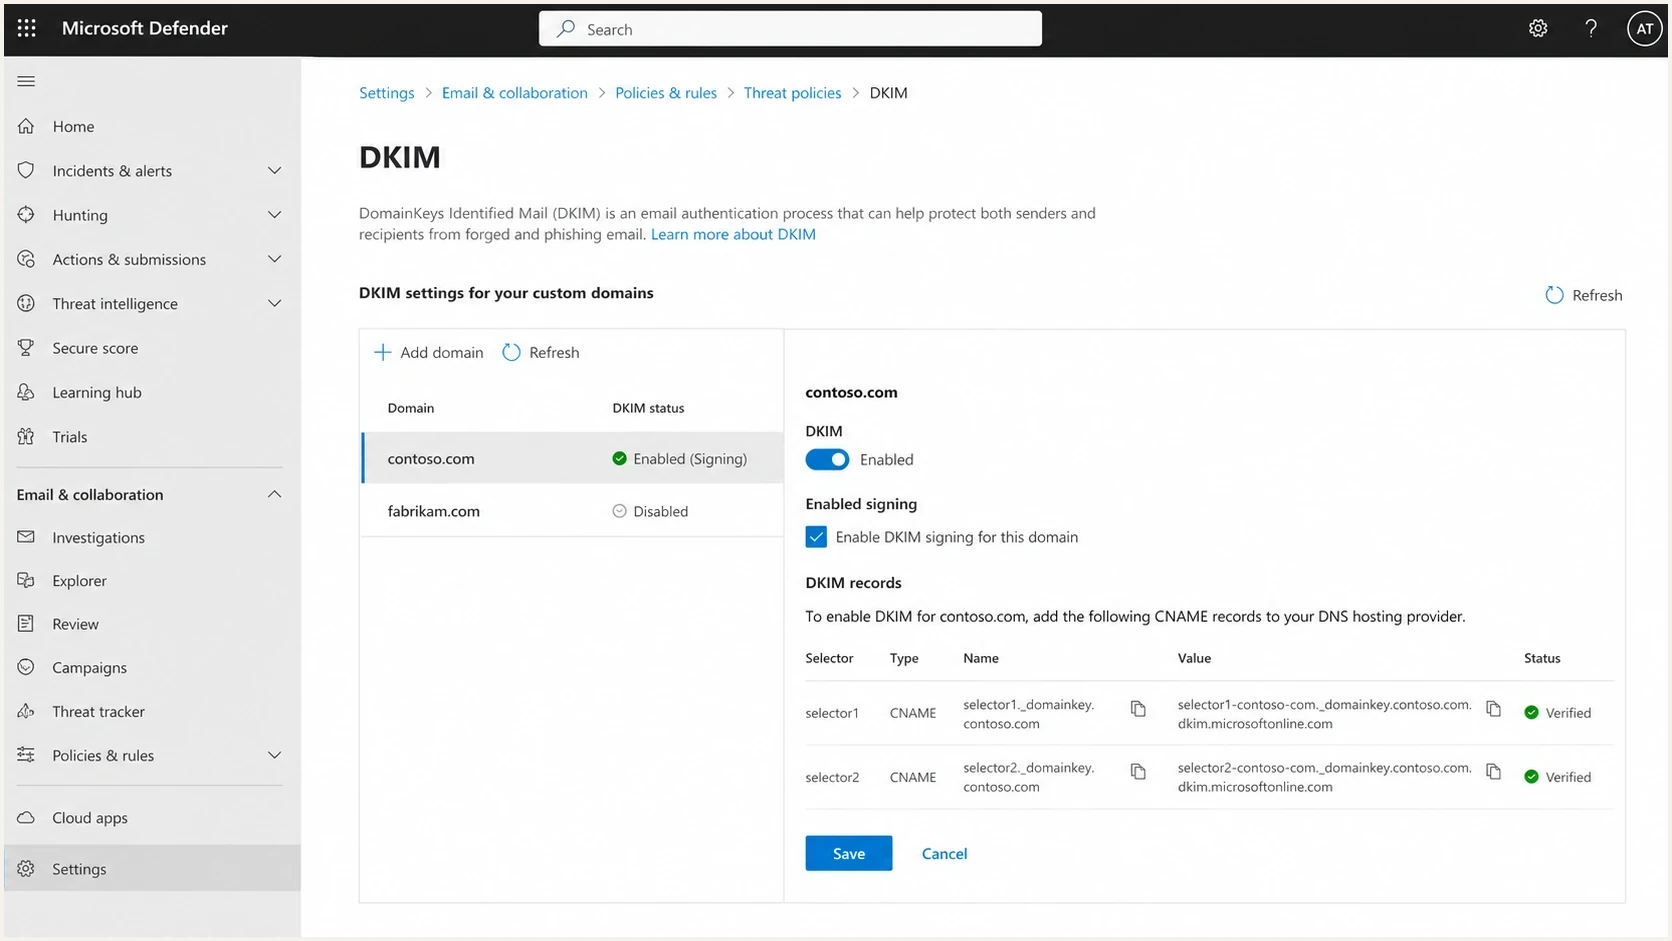Click the search magnifier icon

click(566, 29)
